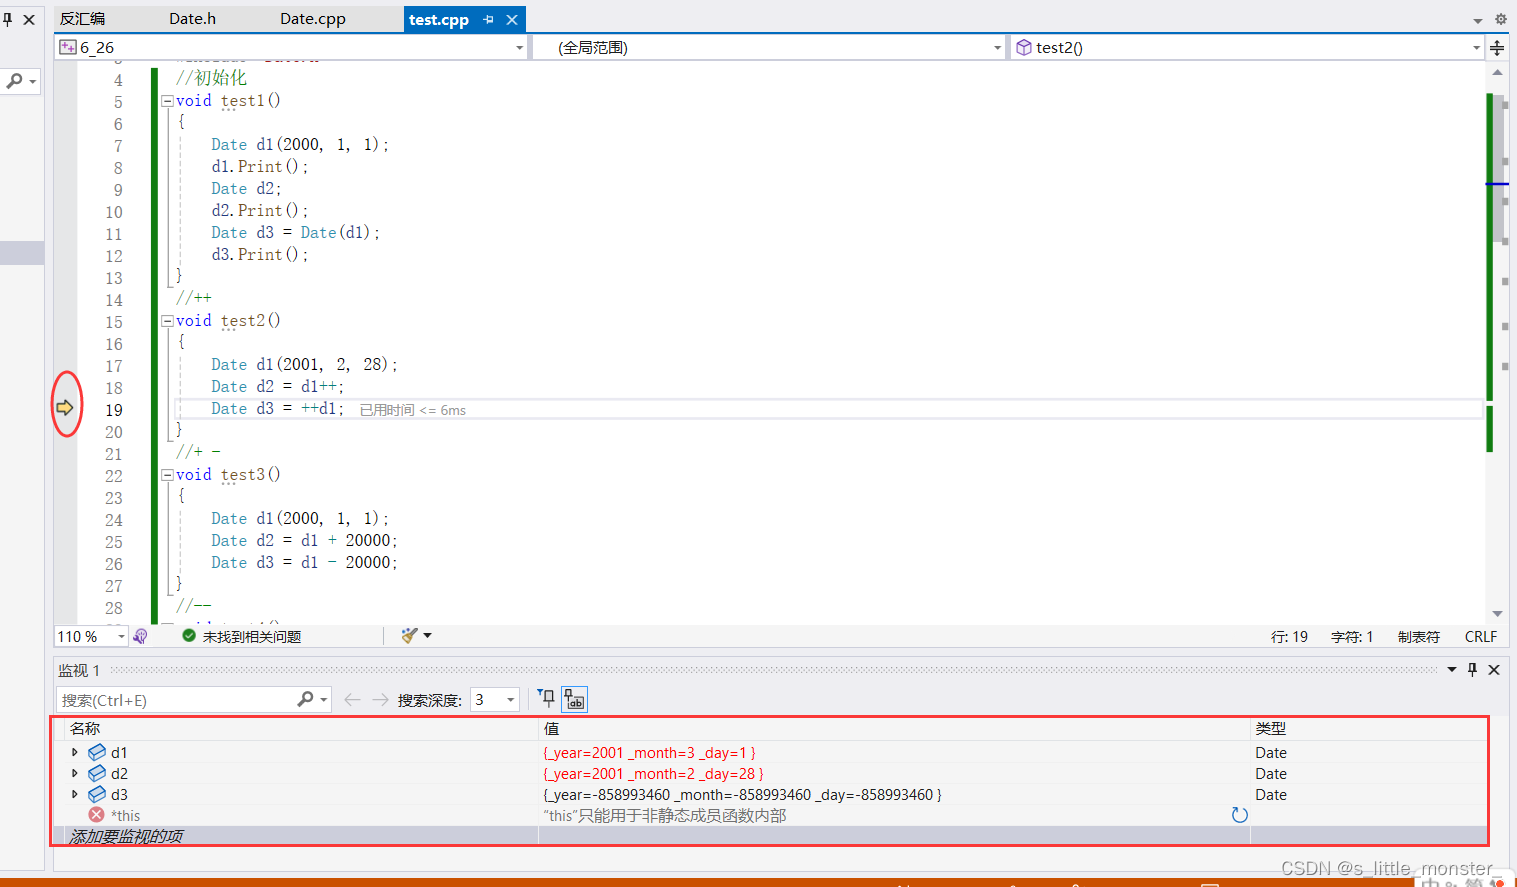Switch to the Date.h tab
1517x887 pixels.
(x=192, y=19)
